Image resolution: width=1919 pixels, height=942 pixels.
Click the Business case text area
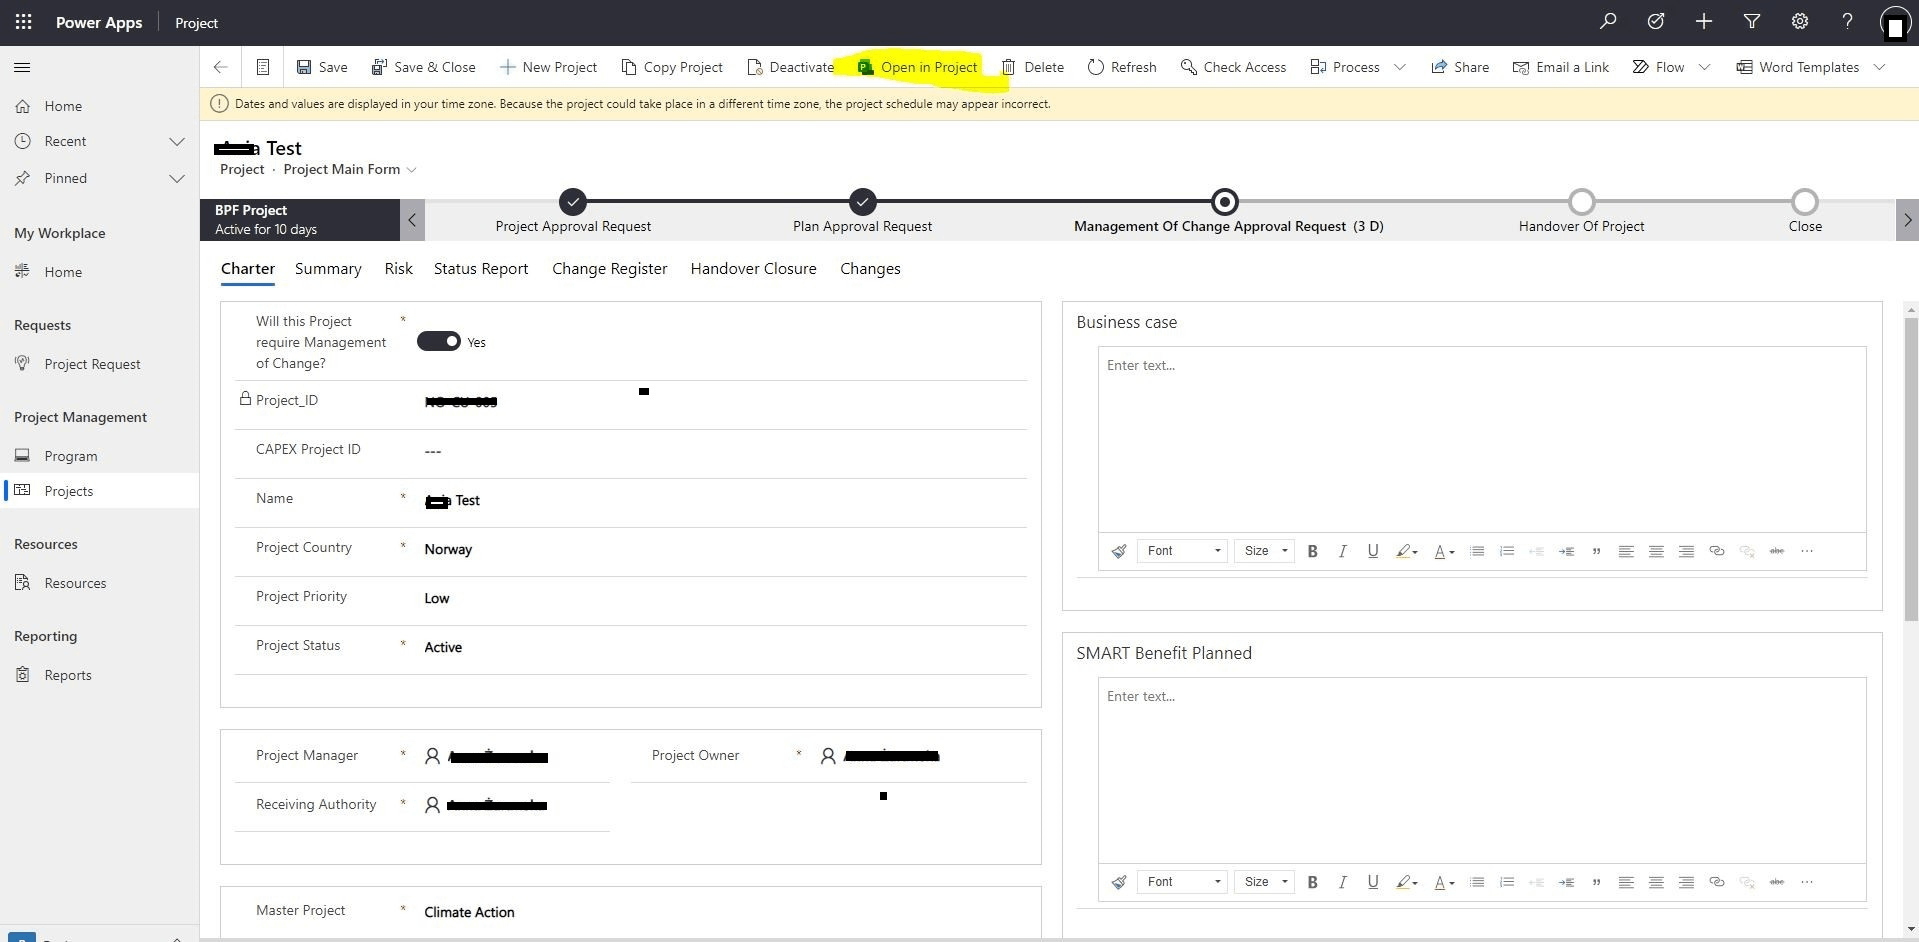[x=1482, y=439]
